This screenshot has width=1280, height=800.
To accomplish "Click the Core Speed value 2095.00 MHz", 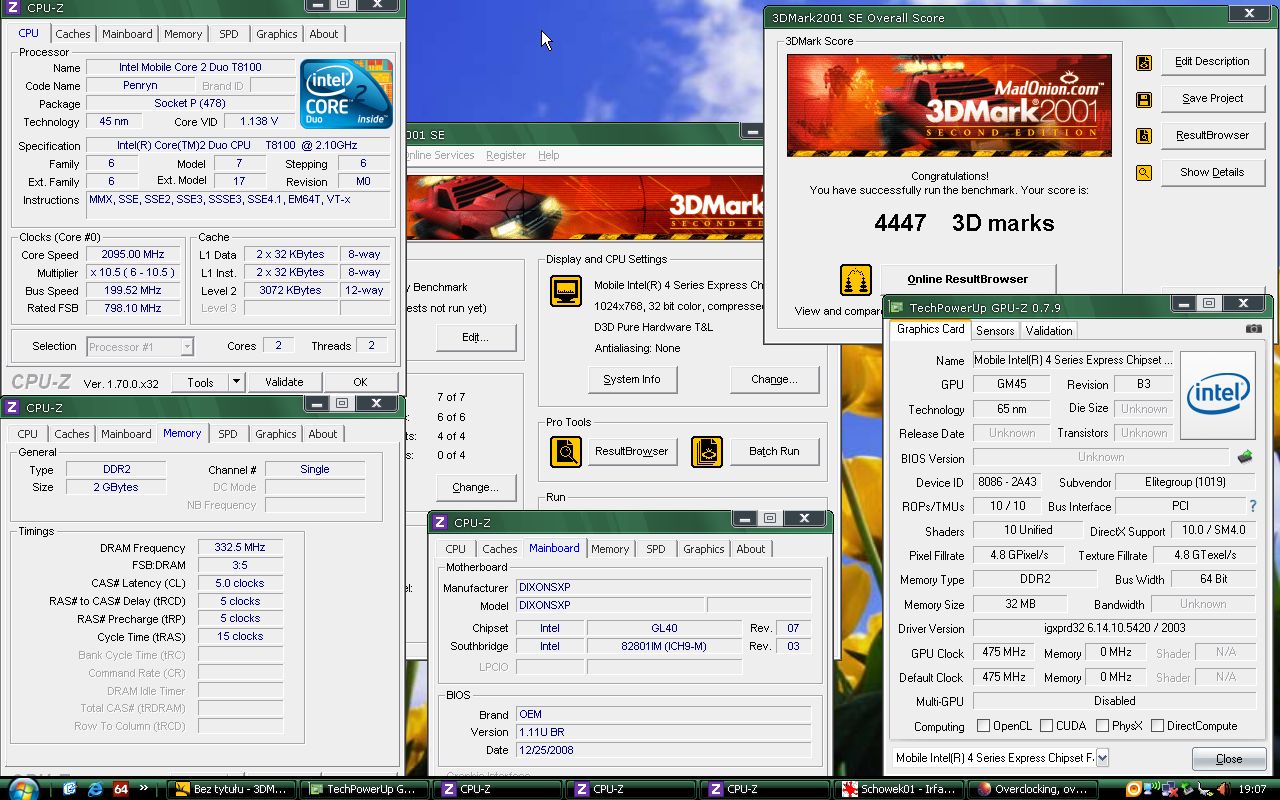I will coord(132,255).
